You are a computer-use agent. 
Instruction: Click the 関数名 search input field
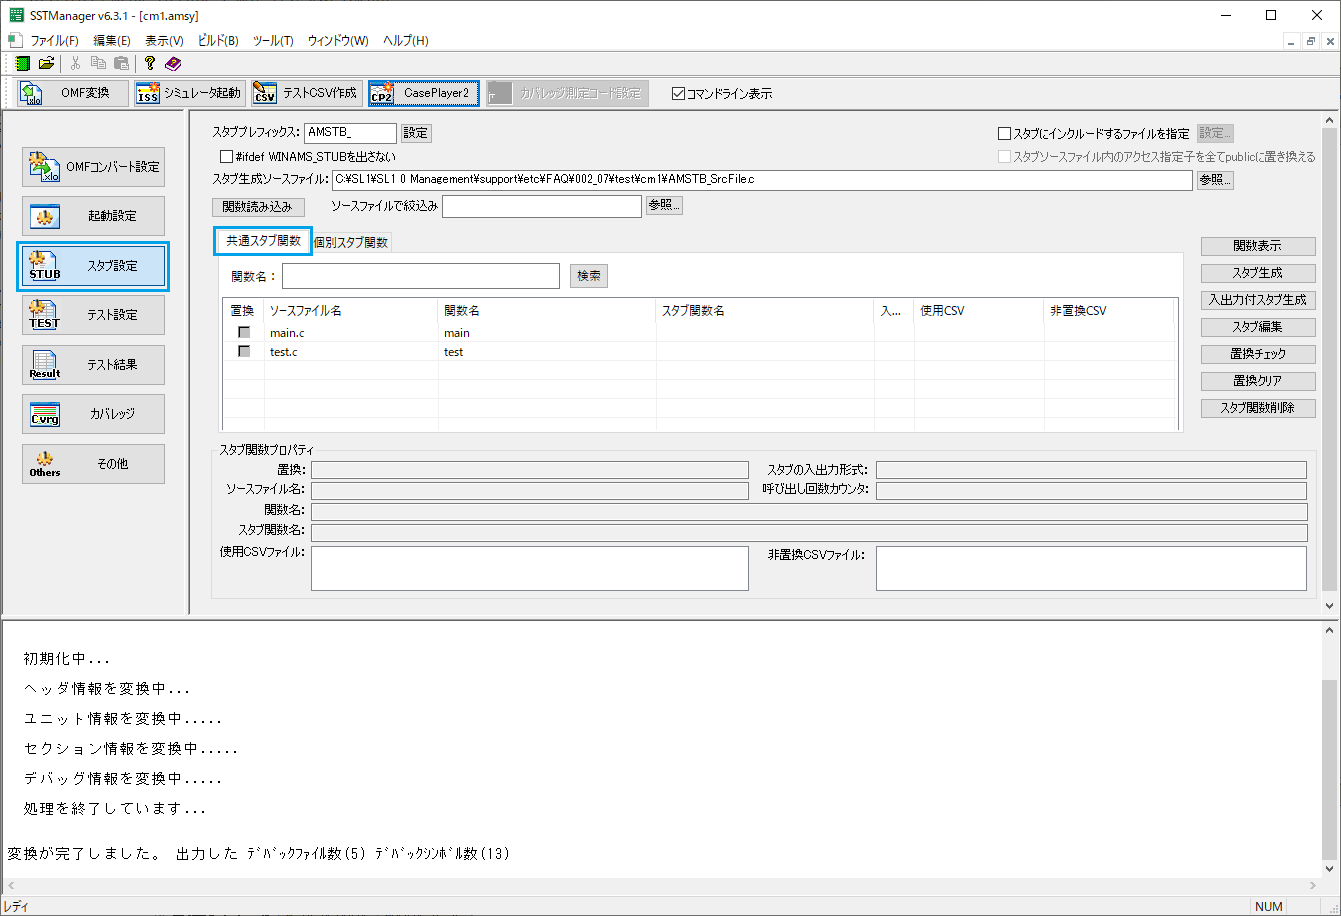(421, 276)
